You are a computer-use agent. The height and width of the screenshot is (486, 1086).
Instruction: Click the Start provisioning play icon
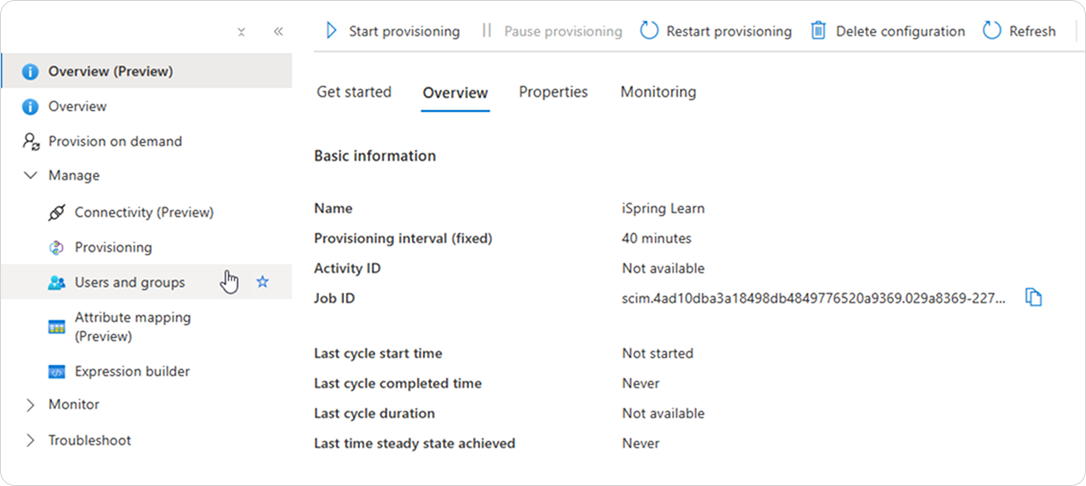tap(331, 31)
